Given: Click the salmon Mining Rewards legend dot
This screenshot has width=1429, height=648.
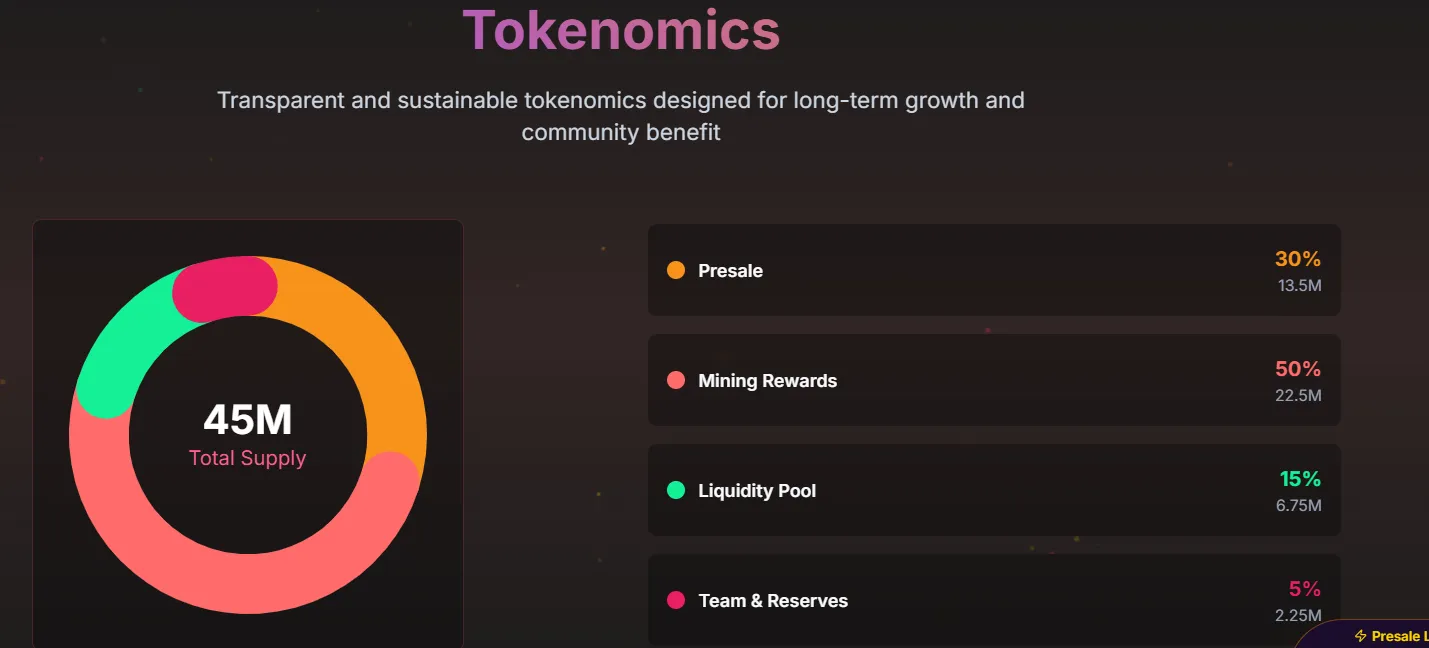Looking at the screenshot, I should 676,380.
